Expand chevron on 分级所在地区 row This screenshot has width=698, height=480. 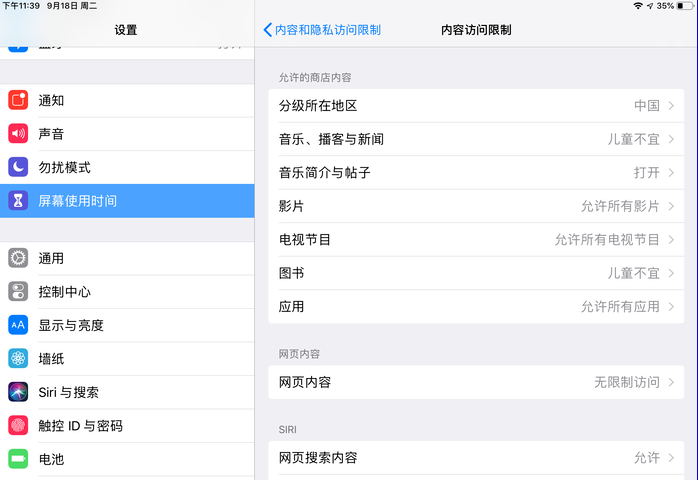[671, 106]
